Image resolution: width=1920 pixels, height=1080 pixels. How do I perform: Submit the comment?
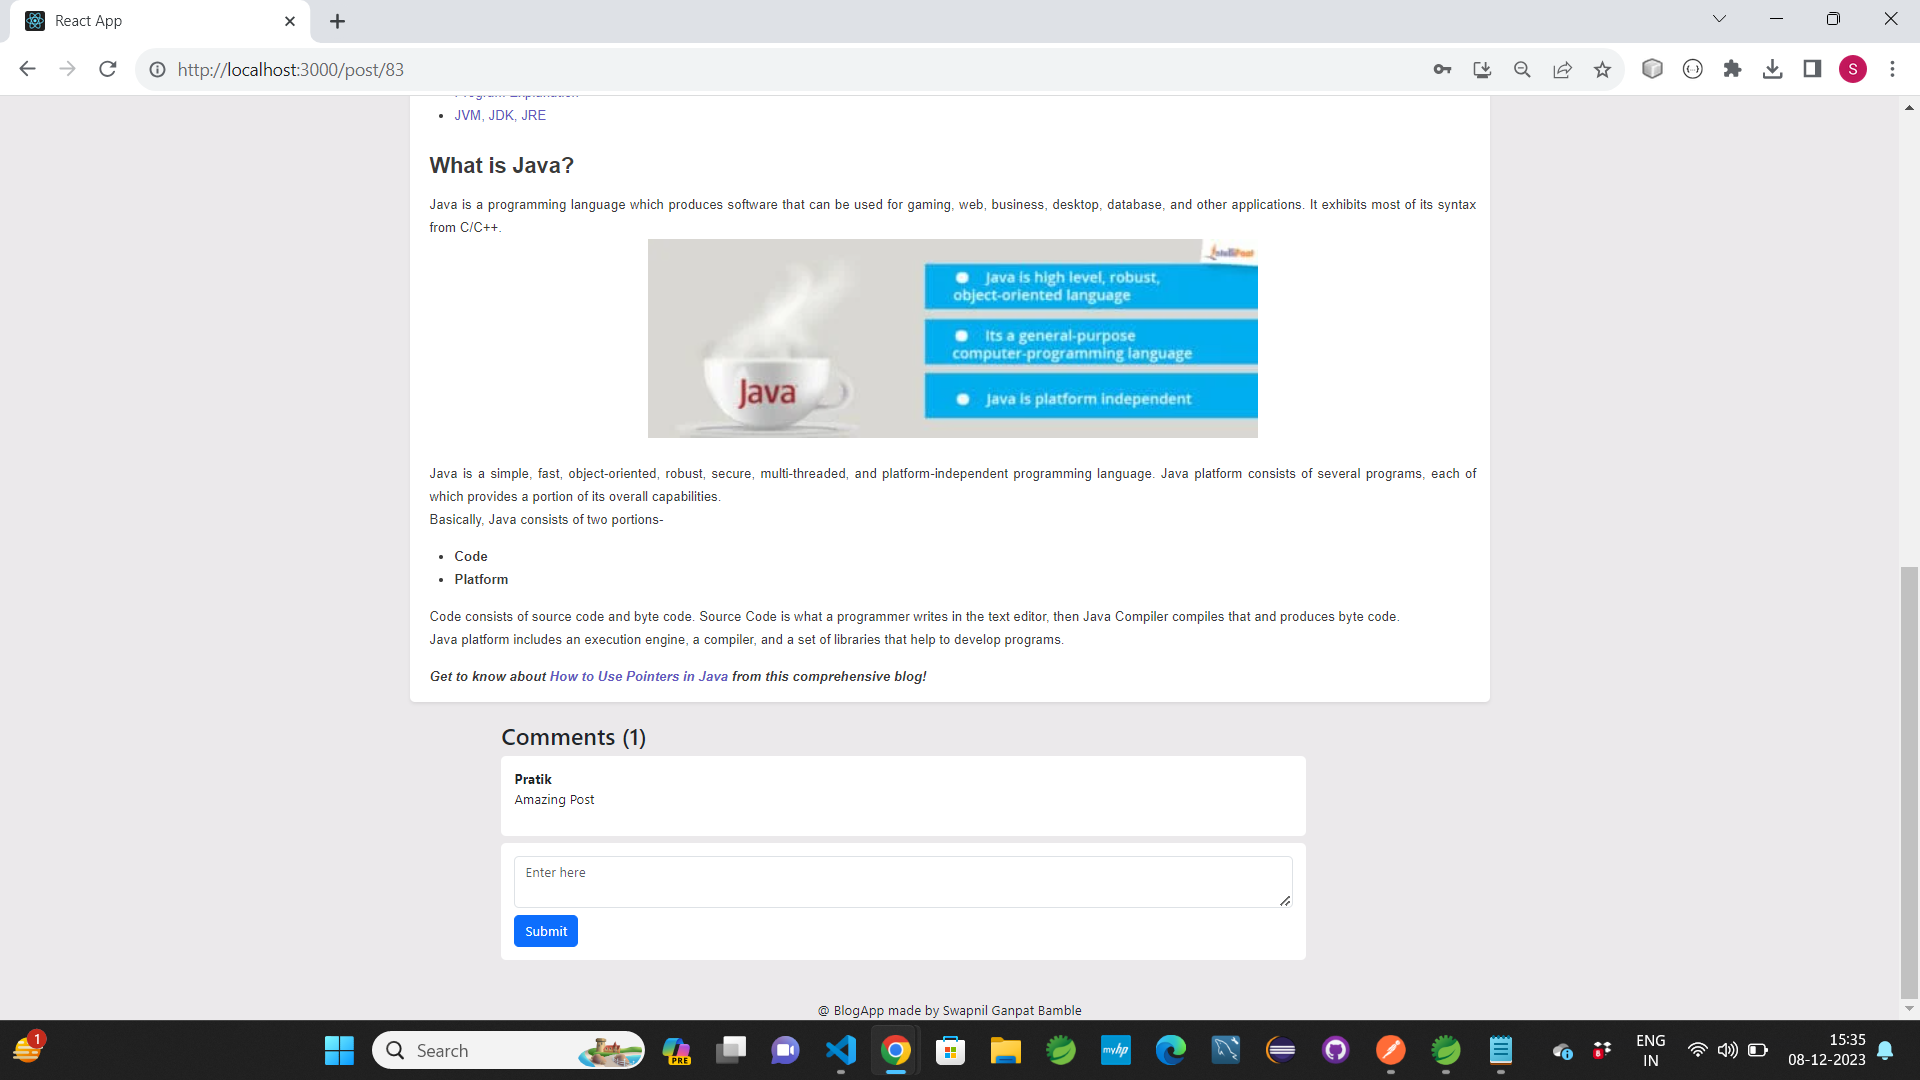coord(545,931)
